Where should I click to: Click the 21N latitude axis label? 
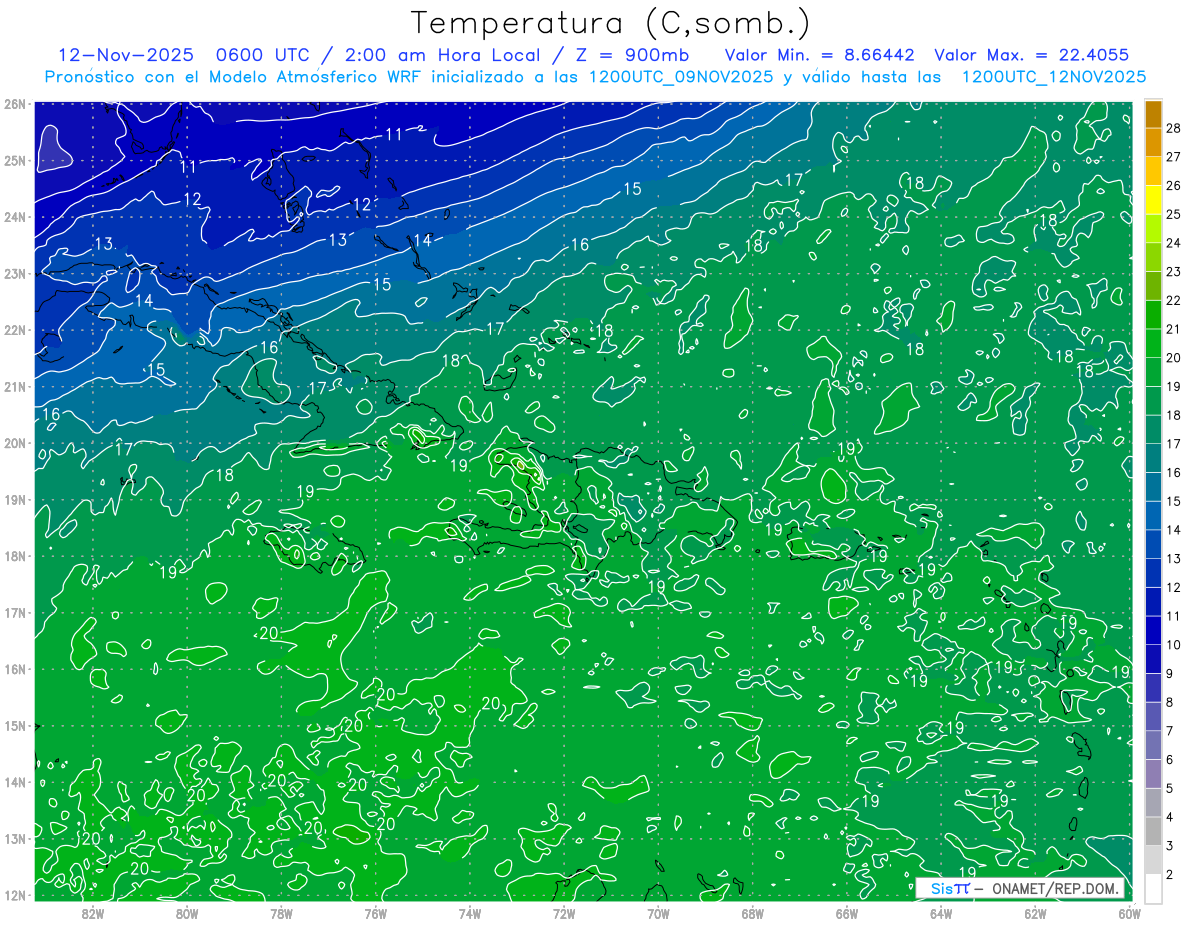[14, 386]
